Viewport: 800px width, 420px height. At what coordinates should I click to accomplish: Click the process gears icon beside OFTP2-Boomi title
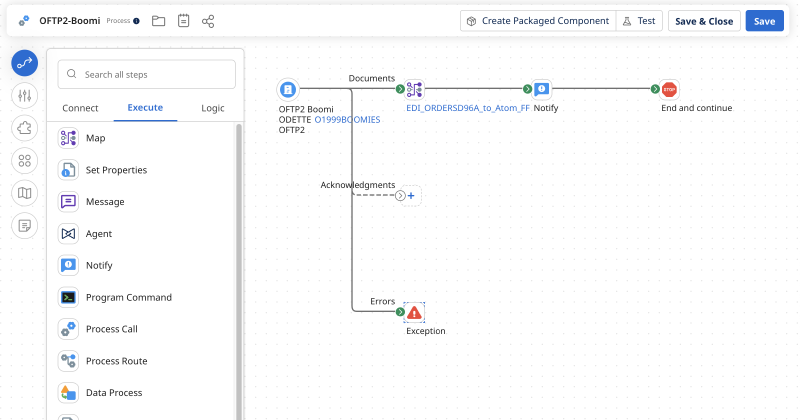coord(24,21)
